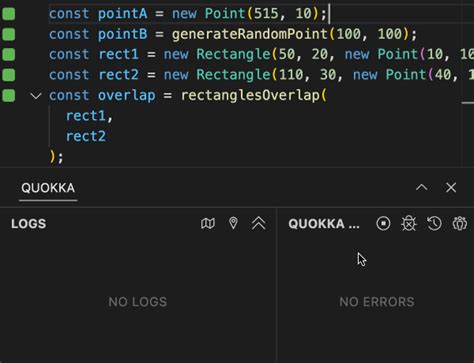Click the pointB variable name
The height and width of the screenshot is (363, 474).
(x=122, y=34)
